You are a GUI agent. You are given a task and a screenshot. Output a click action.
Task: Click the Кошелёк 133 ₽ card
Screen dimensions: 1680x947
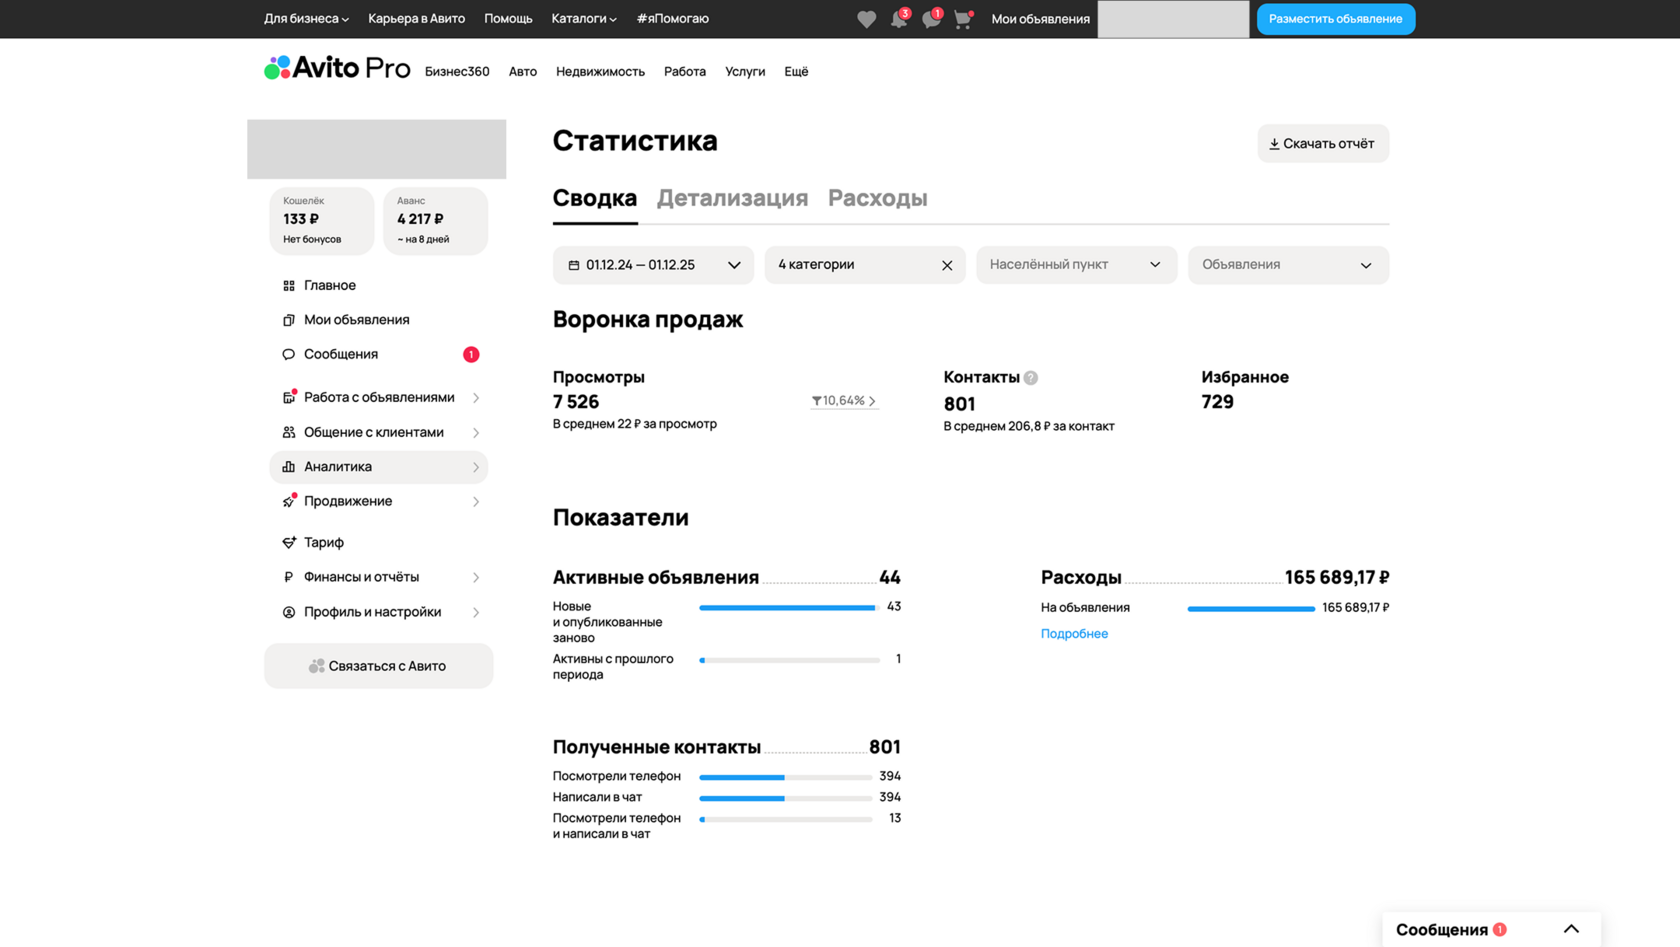tap(321, 220)
